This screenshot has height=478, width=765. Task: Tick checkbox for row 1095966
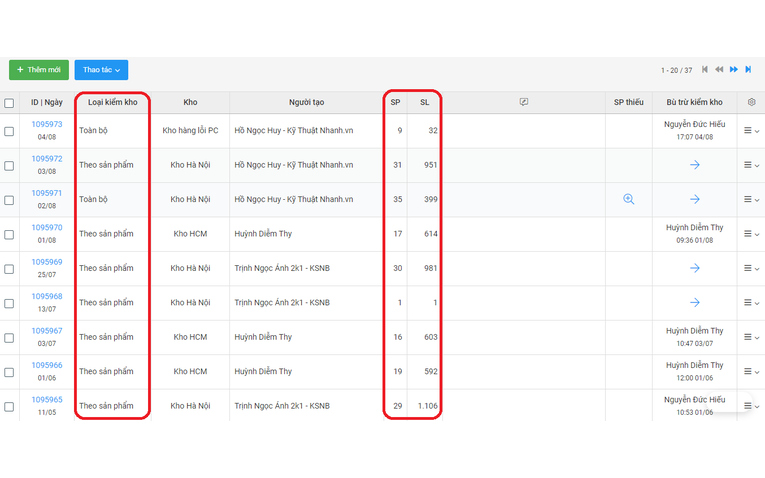pyautogui.click(x=9, y=372)
